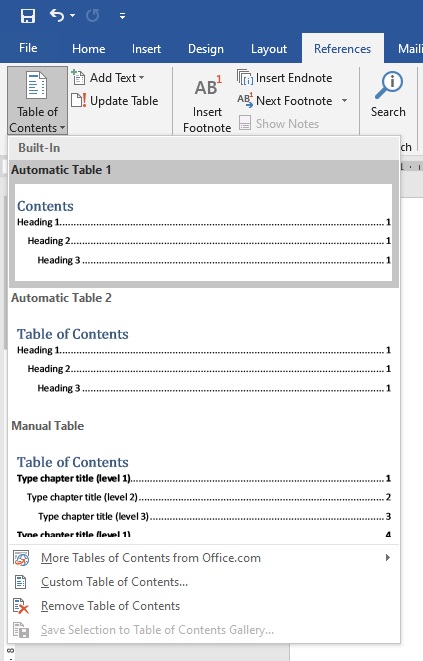The image size is (423, 661).
Task: Toggle the Table of Contents button
Action: coord(37,101)
